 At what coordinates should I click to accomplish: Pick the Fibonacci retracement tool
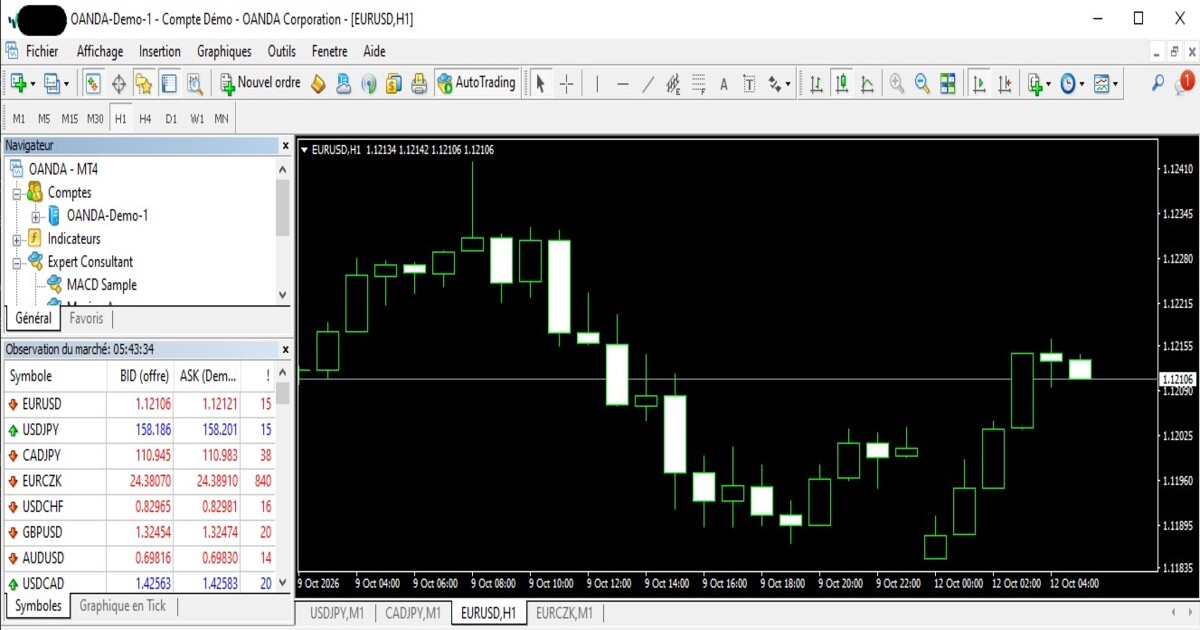tap(698, 84)
